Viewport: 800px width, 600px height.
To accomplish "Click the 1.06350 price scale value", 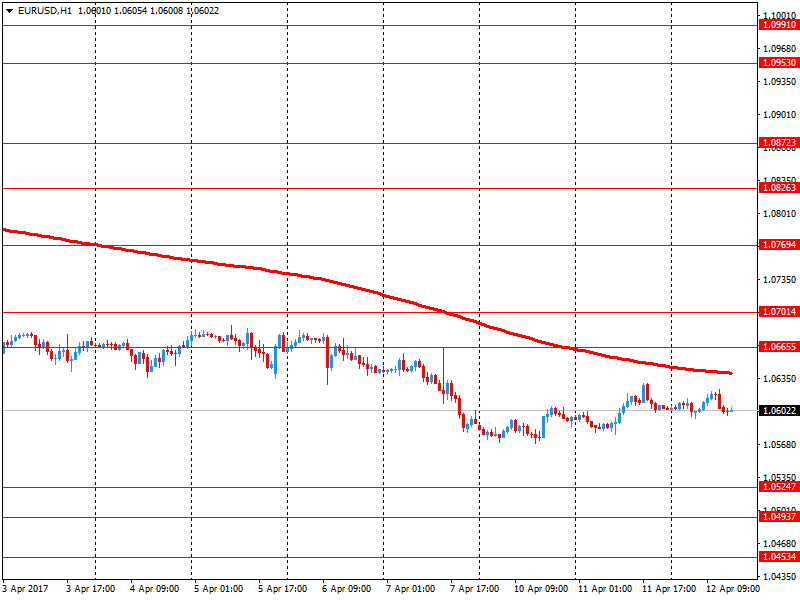I will pos(780,379).
